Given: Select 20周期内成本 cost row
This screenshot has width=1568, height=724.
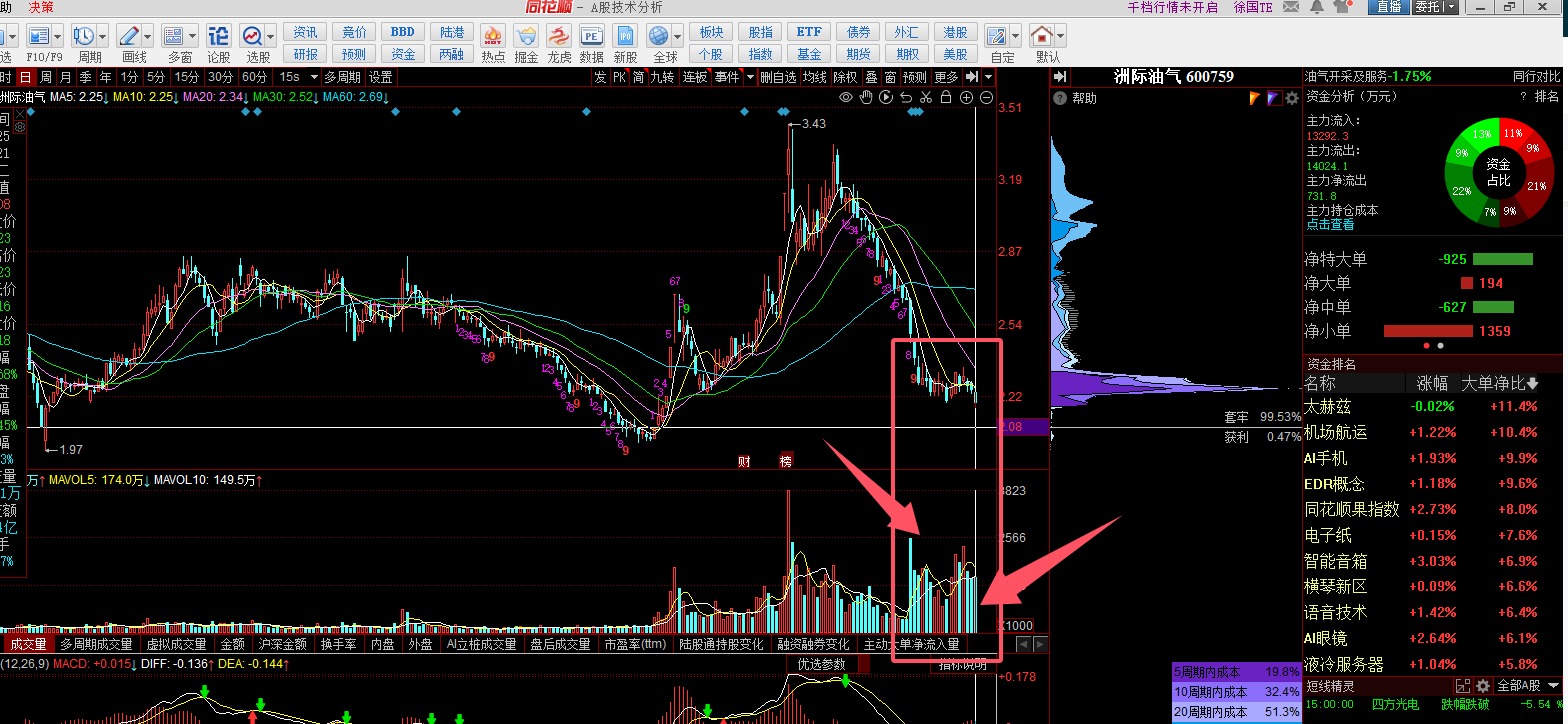Looking at the screenshot, I should [x=1237, y=712].
